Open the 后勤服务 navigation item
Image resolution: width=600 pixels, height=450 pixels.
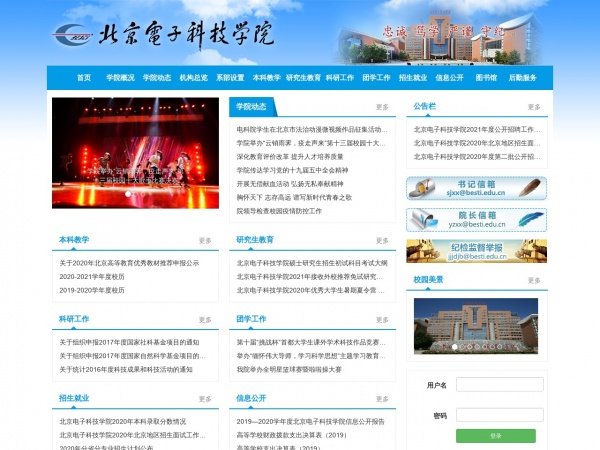pos(522,78)
